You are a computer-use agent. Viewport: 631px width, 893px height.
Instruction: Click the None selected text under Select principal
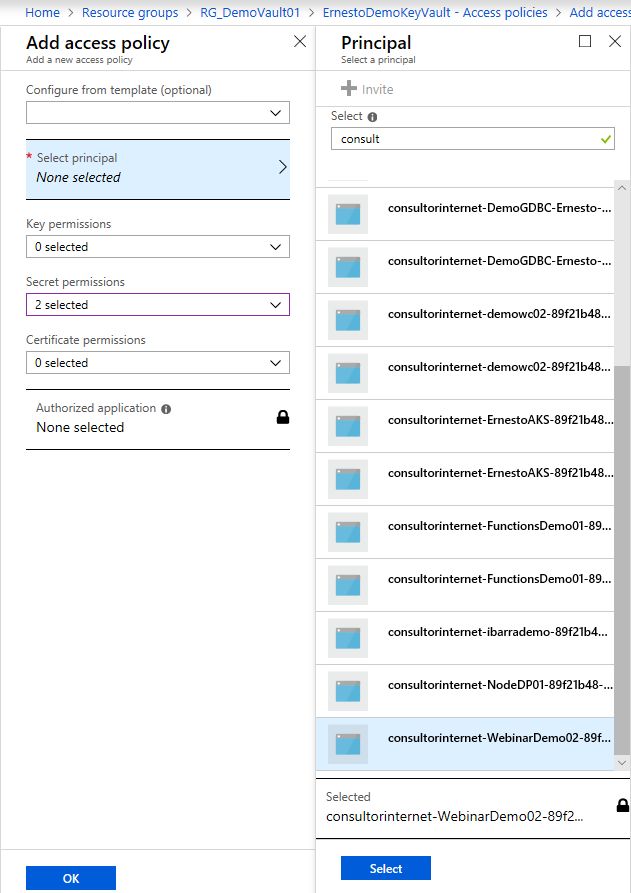(79, 177)
